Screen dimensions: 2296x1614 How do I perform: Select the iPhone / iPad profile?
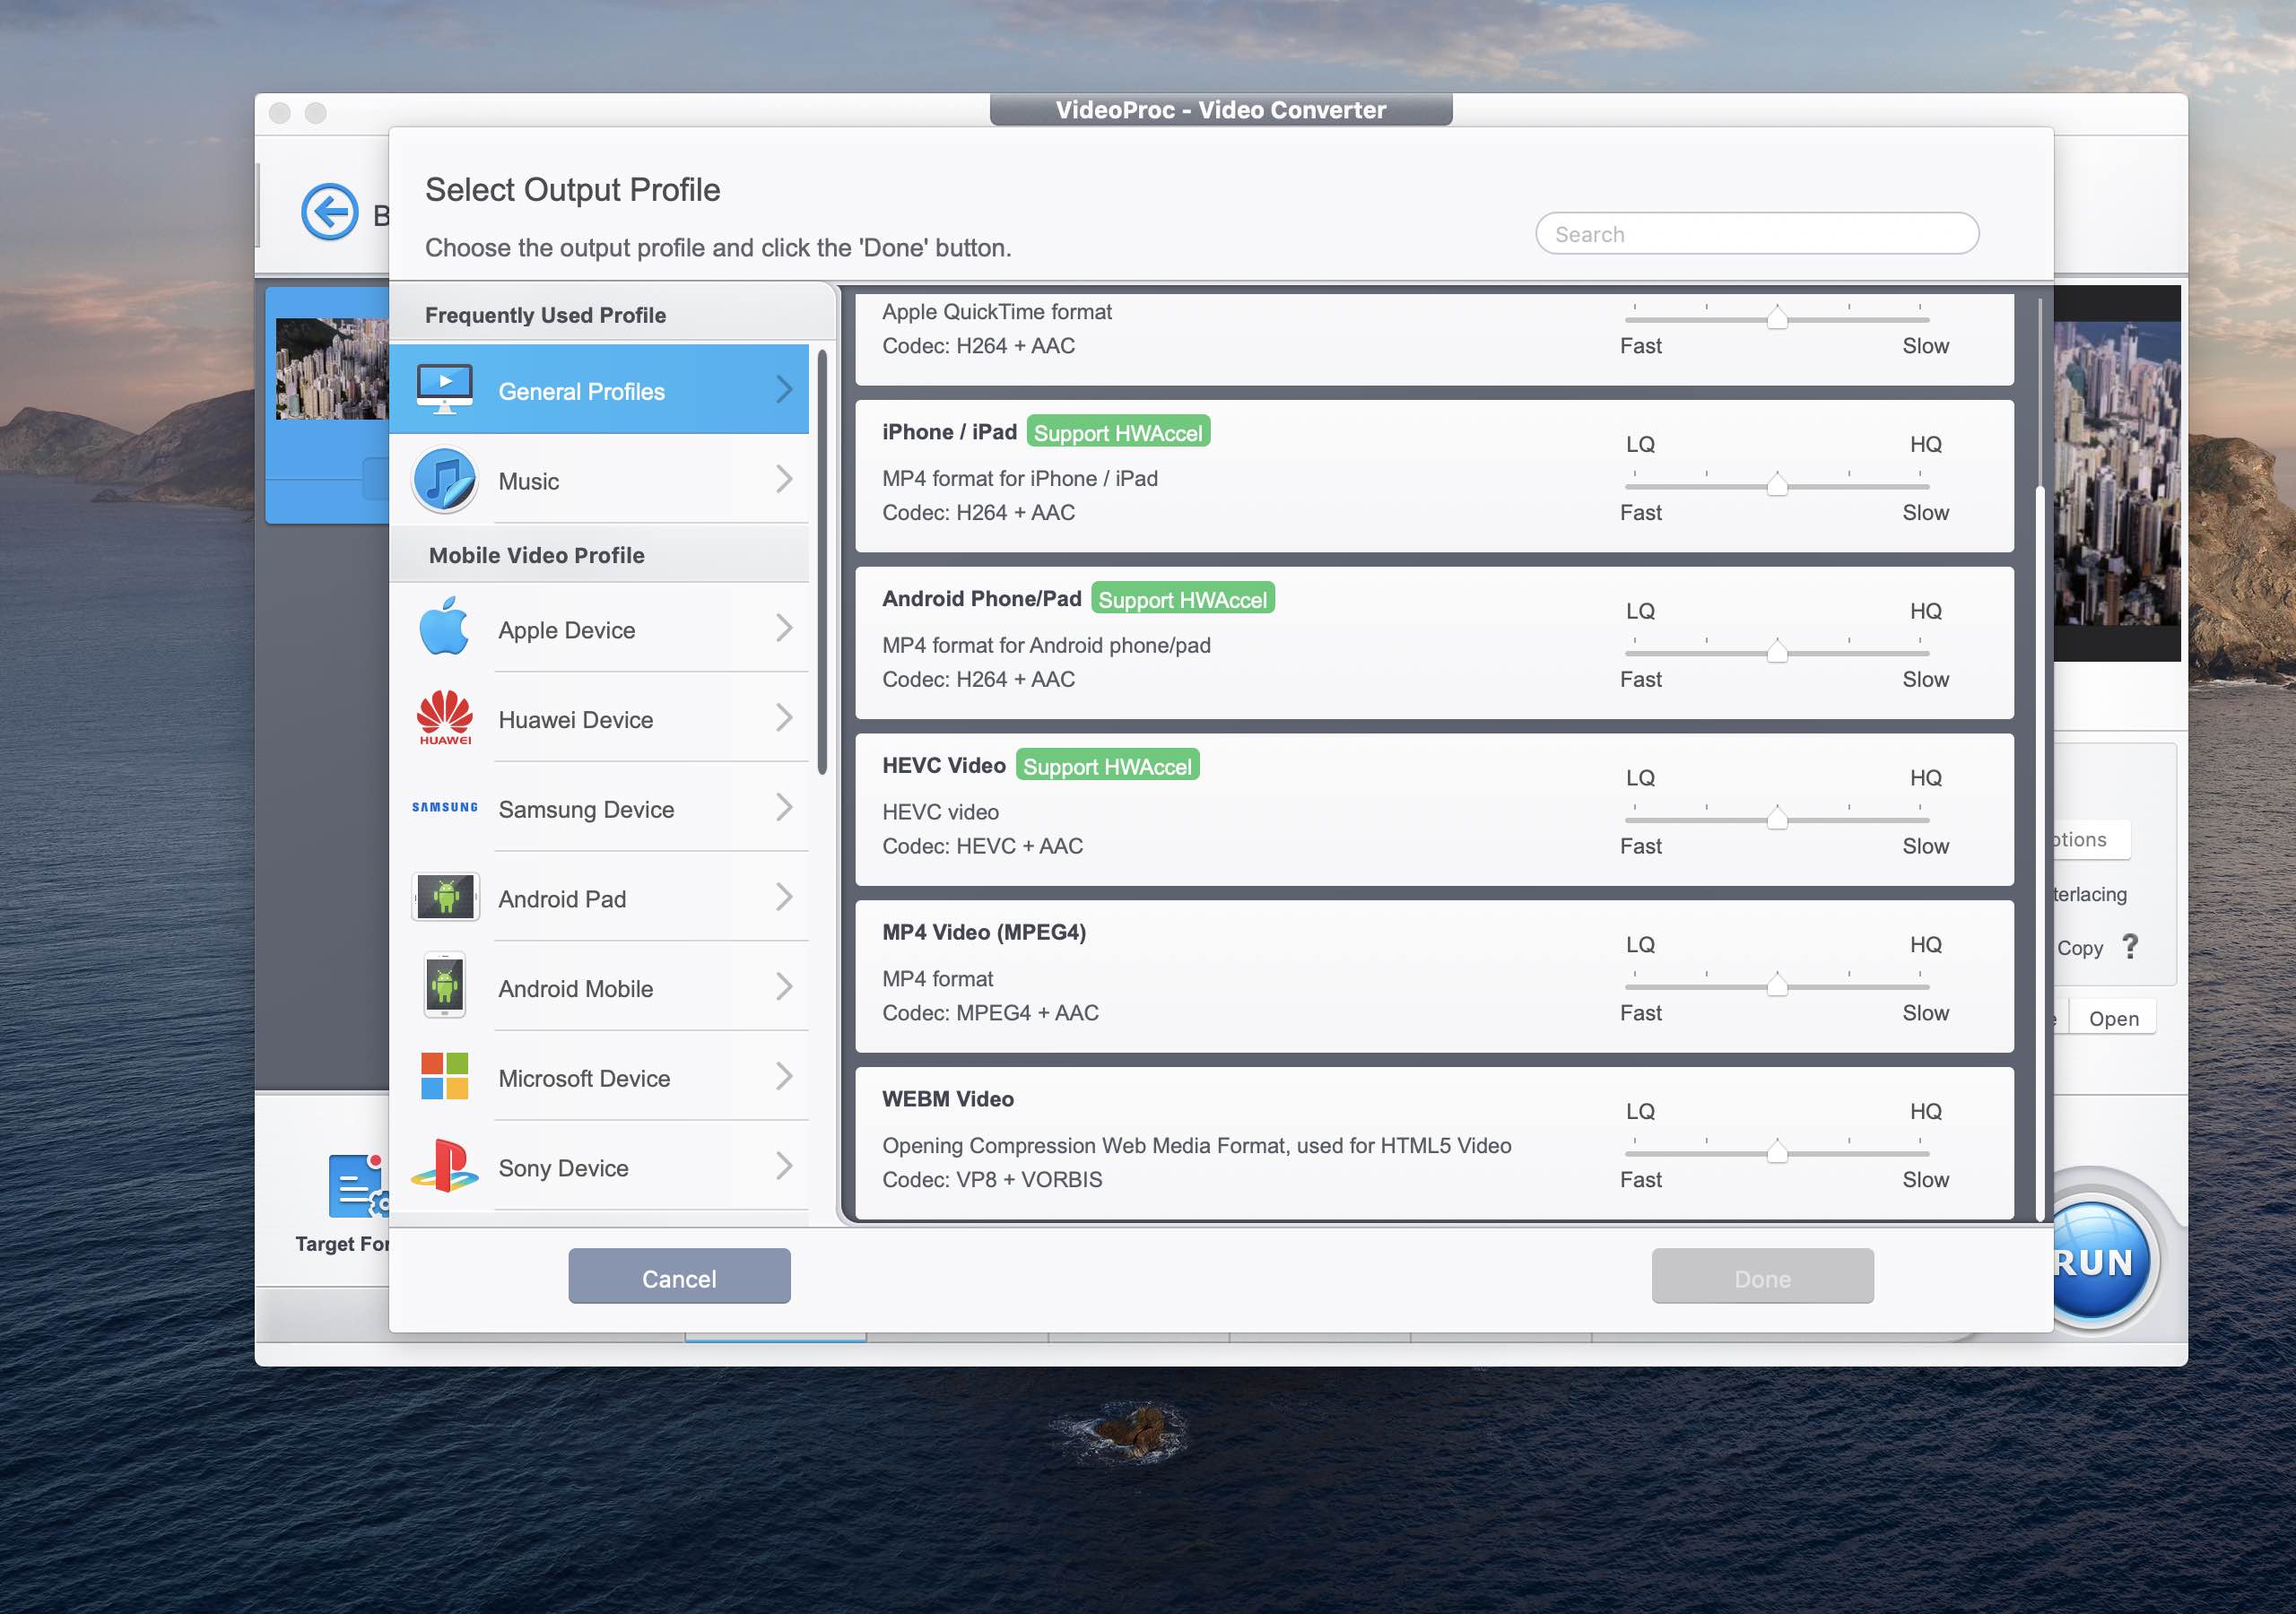(x=1434, y=476)
